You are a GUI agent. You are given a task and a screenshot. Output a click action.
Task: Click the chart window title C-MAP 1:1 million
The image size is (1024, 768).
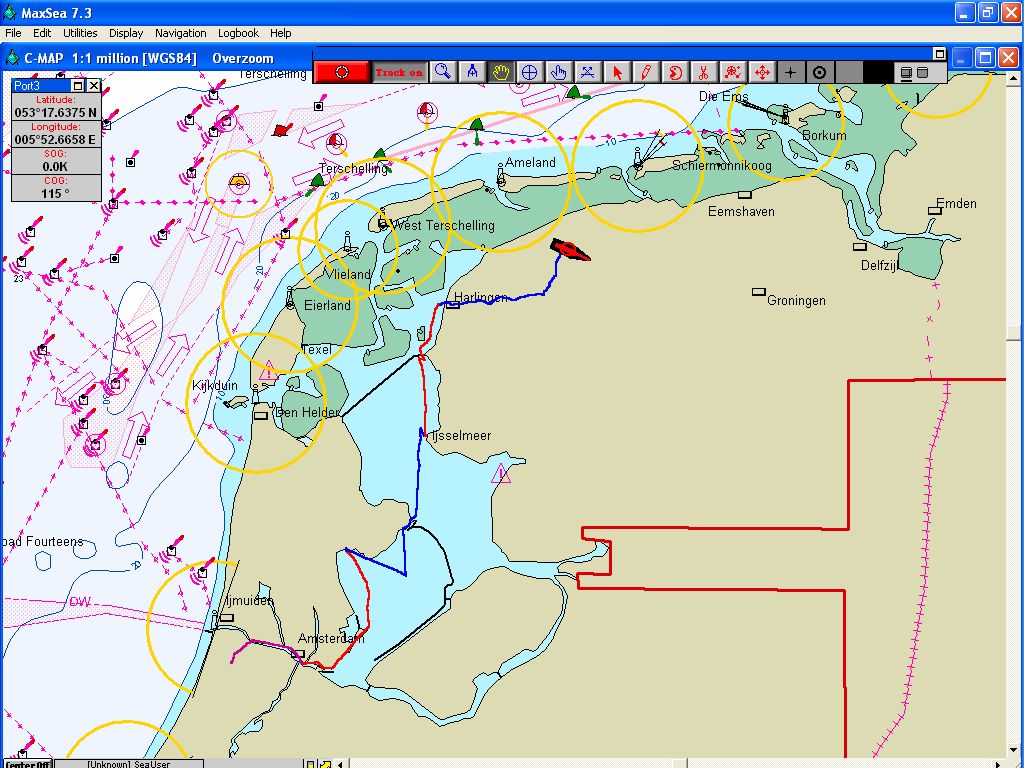[x=110, y=58]
